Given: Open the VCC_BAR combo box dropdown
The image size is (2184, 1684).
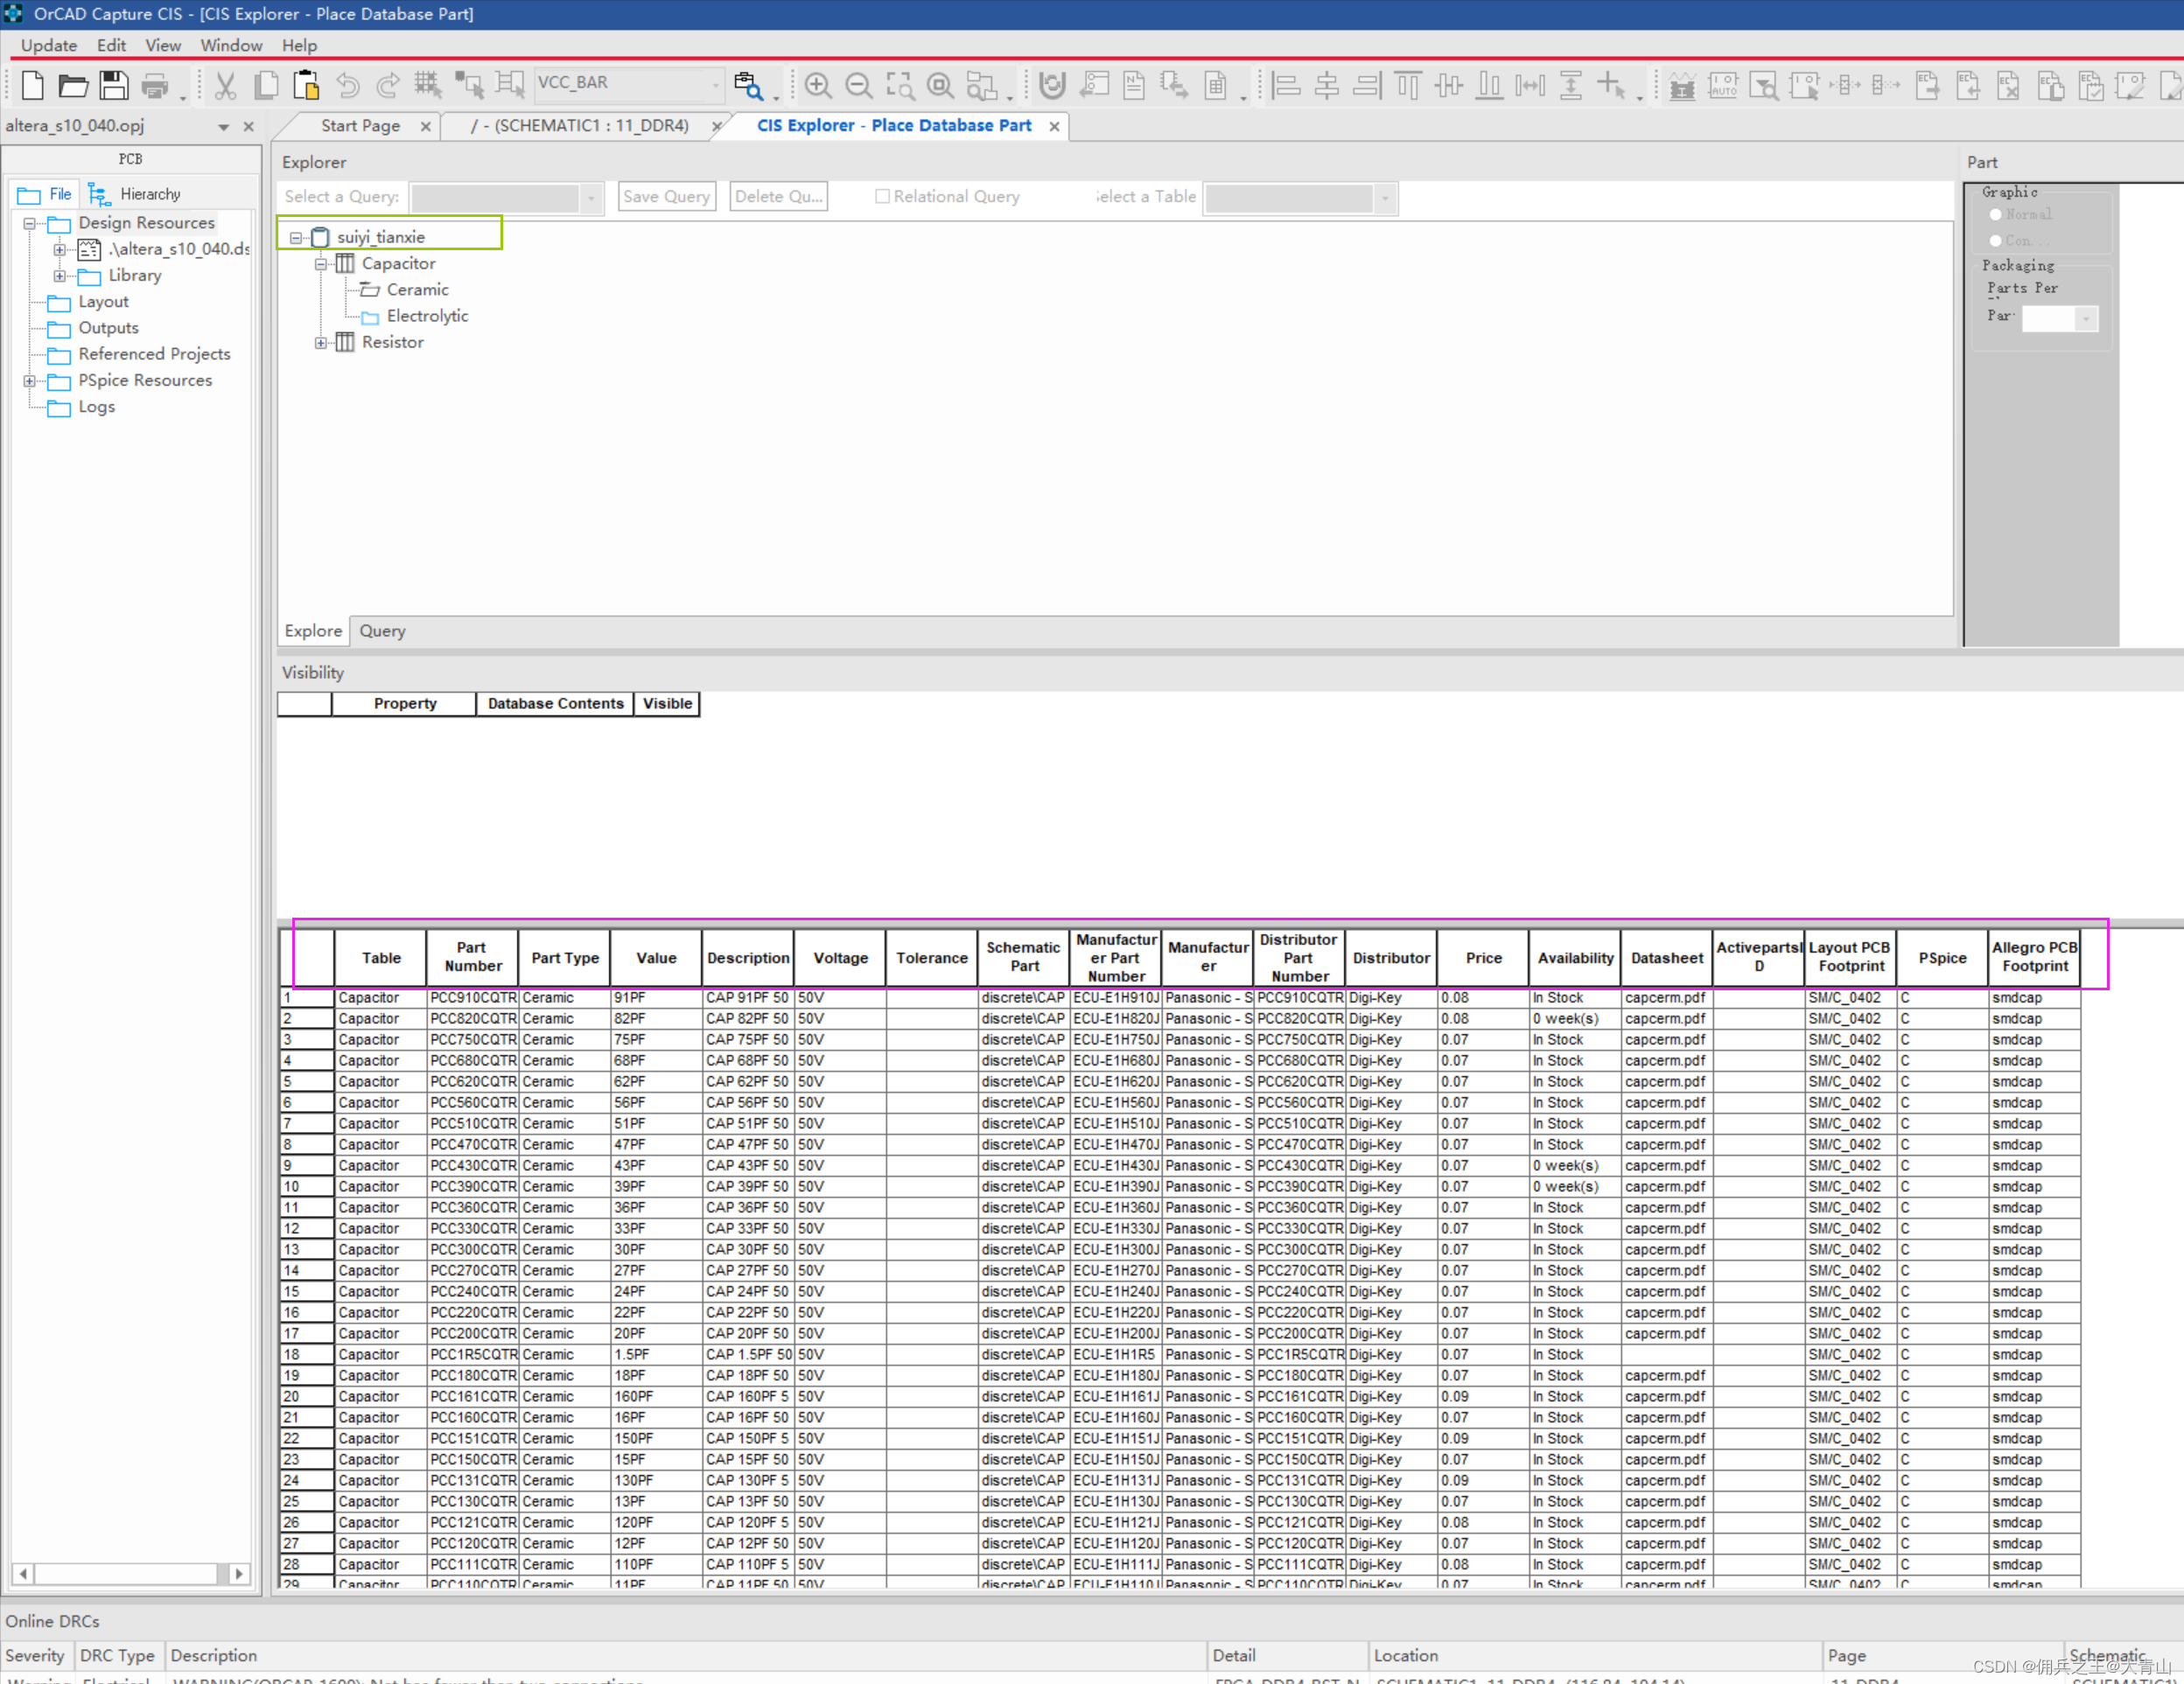Looking at the screenshot, I should click(715, 84).
